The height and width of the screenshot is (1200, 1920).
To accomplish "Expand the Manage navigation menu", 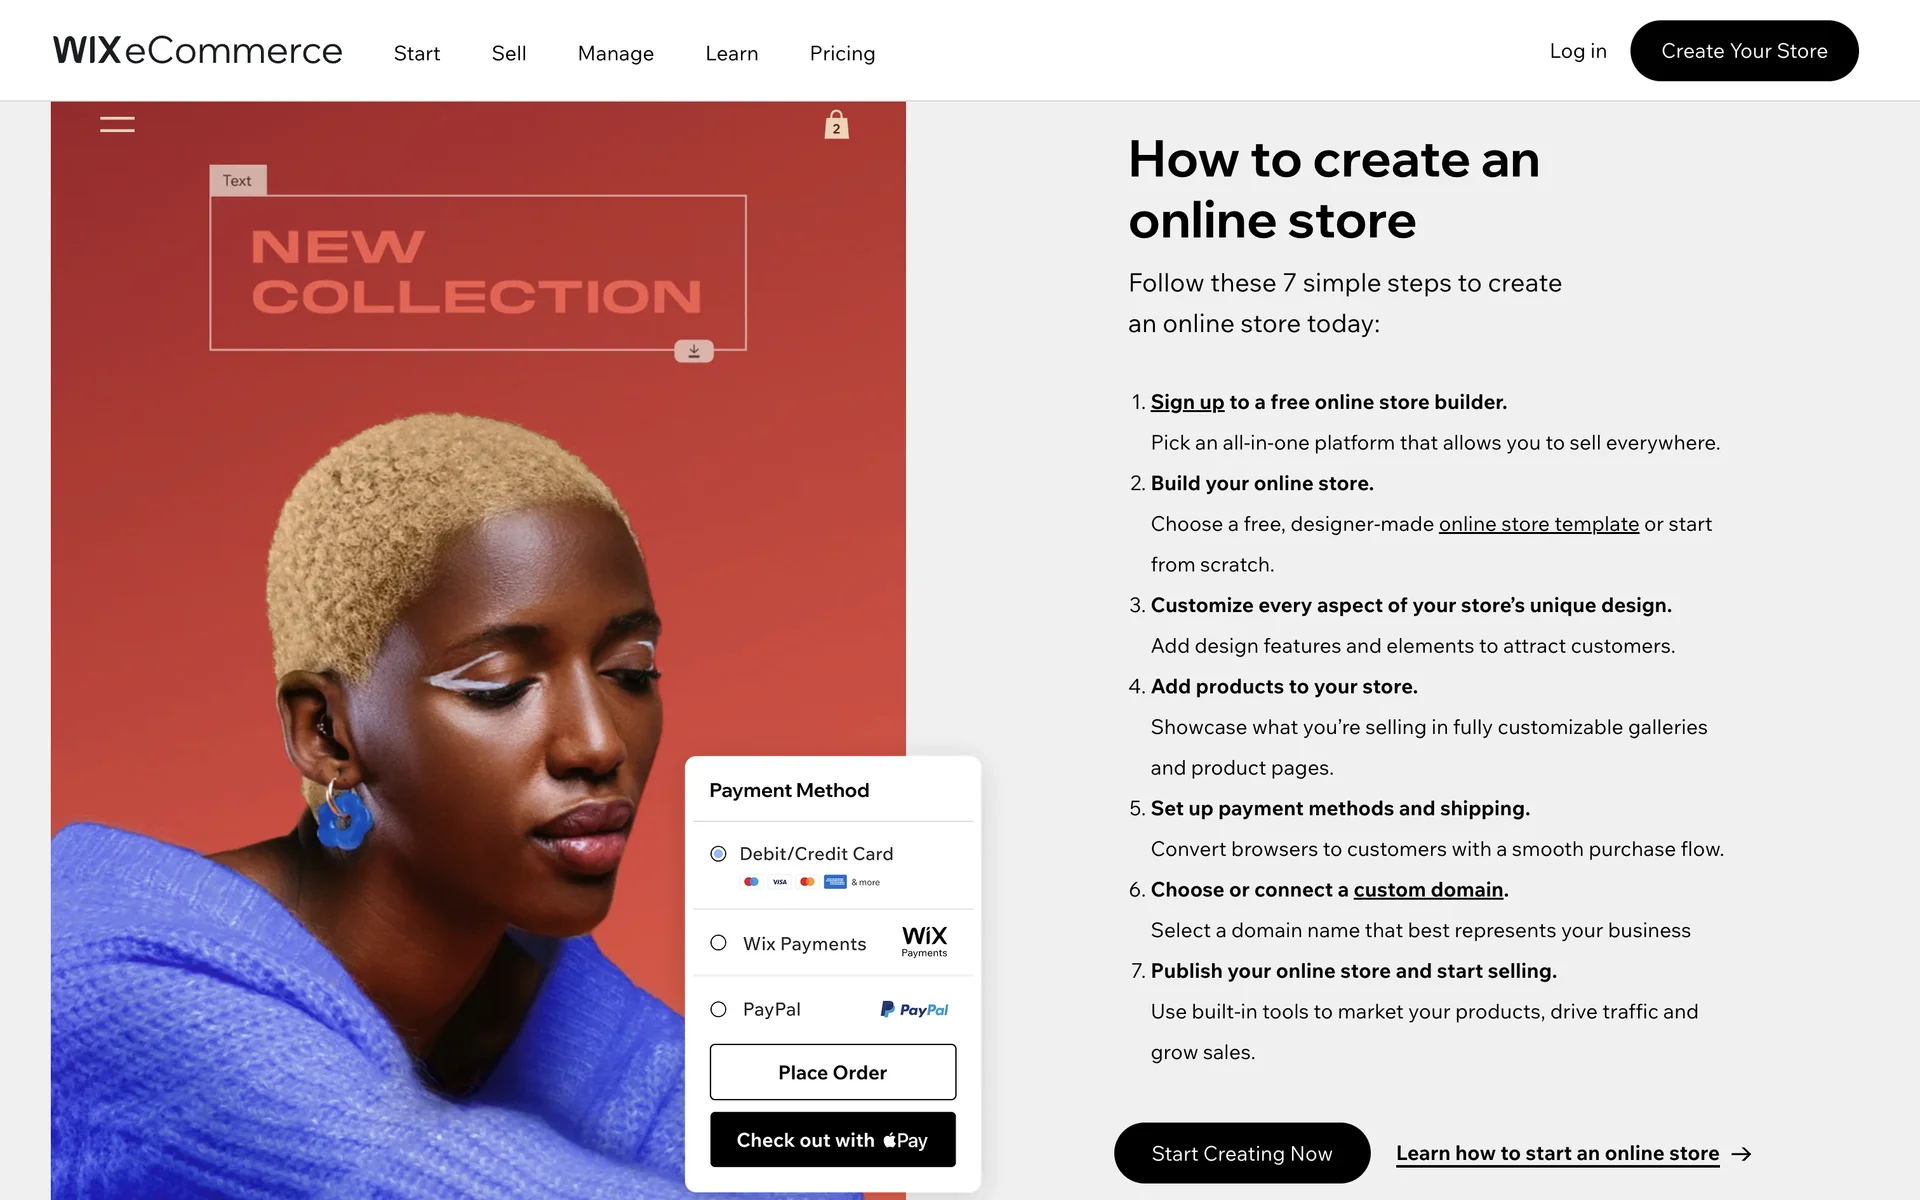I will pyautogui.click(x=616, y=53).
